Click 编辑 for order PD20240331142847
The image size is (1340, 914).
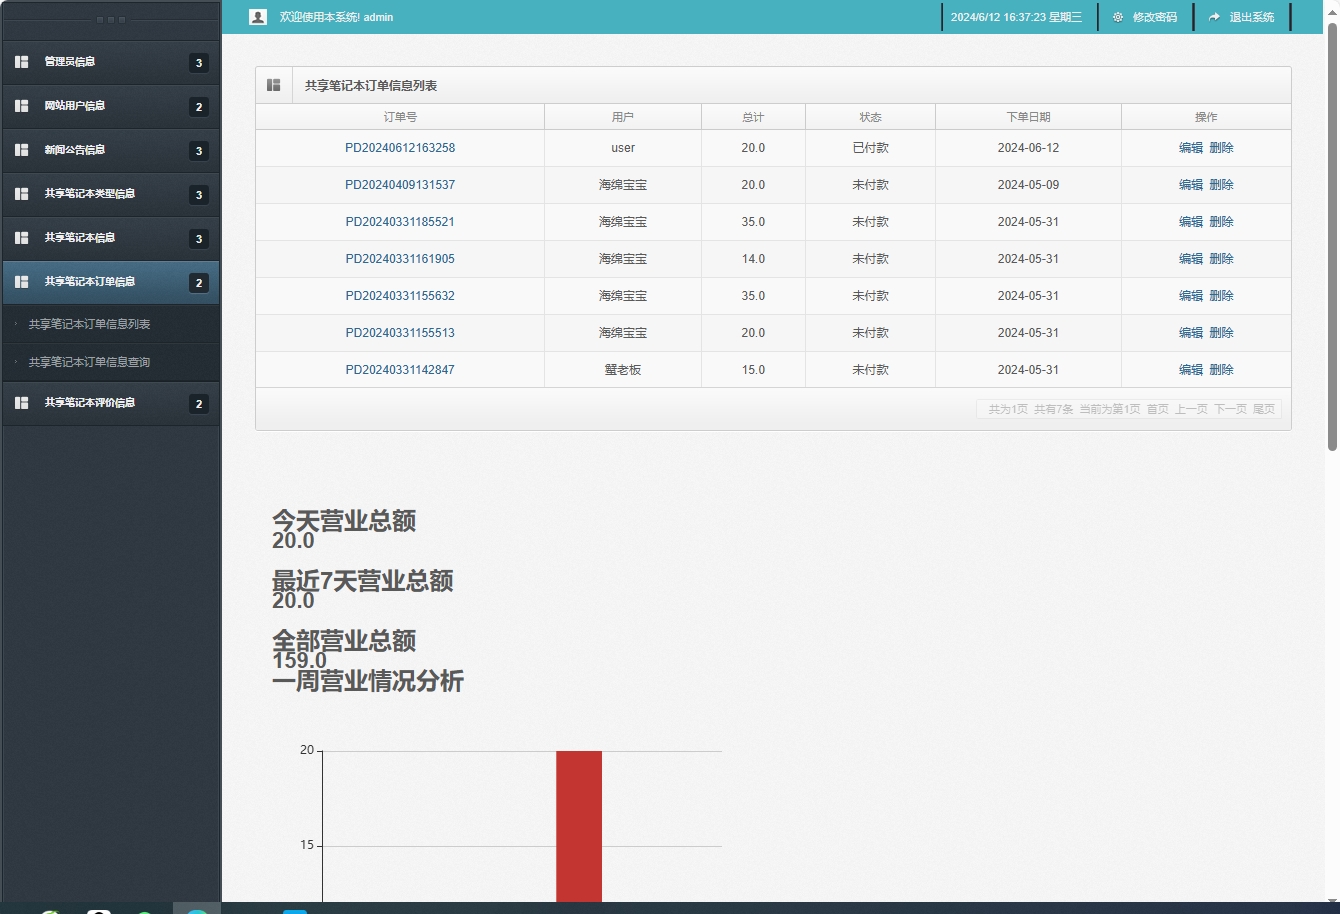coord(1192,369)
